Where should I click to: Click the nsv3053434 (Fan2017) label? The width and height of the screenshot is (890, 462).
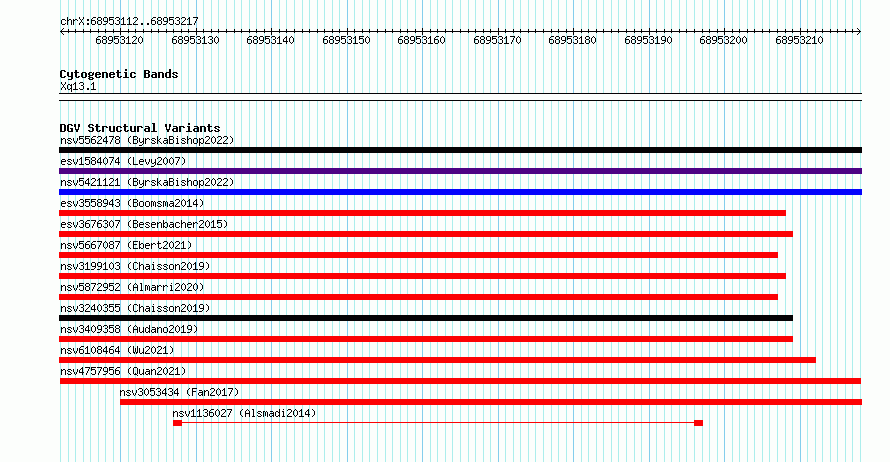179,392
